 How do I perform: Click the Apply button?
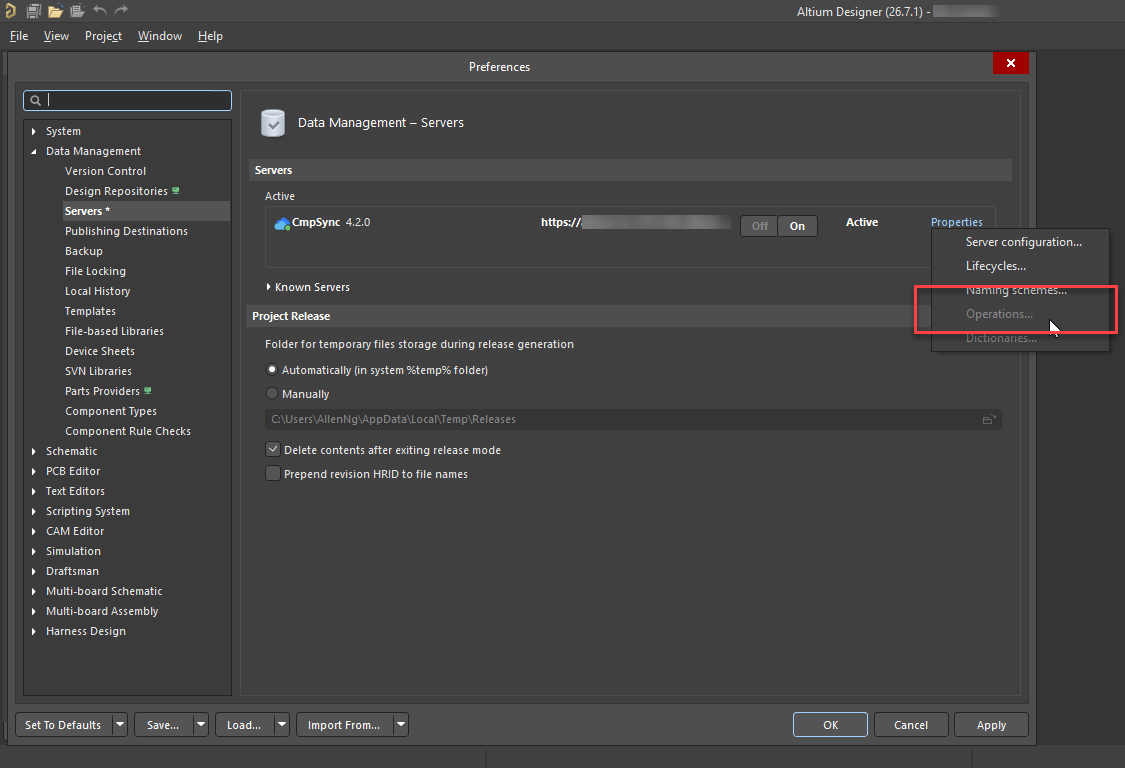pos(991,725)
